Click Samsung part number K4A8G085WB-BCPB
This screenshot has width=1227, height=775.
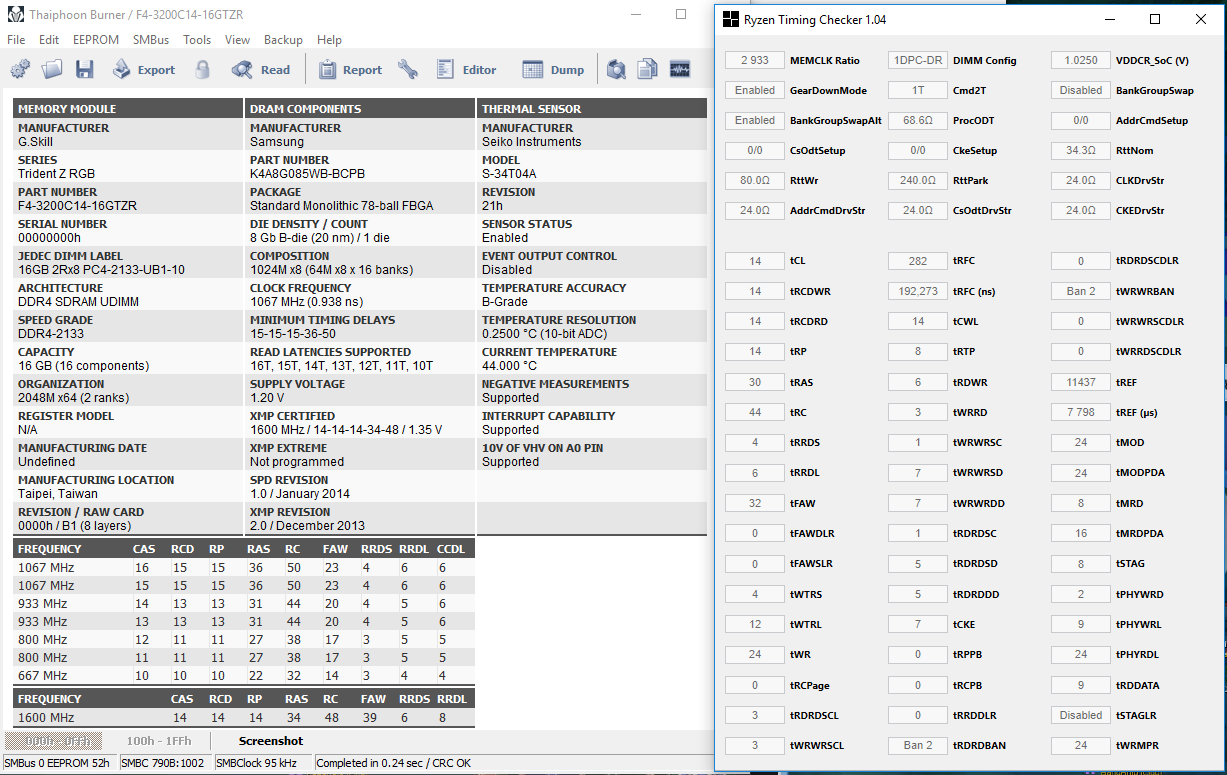[x=307, y=174]
